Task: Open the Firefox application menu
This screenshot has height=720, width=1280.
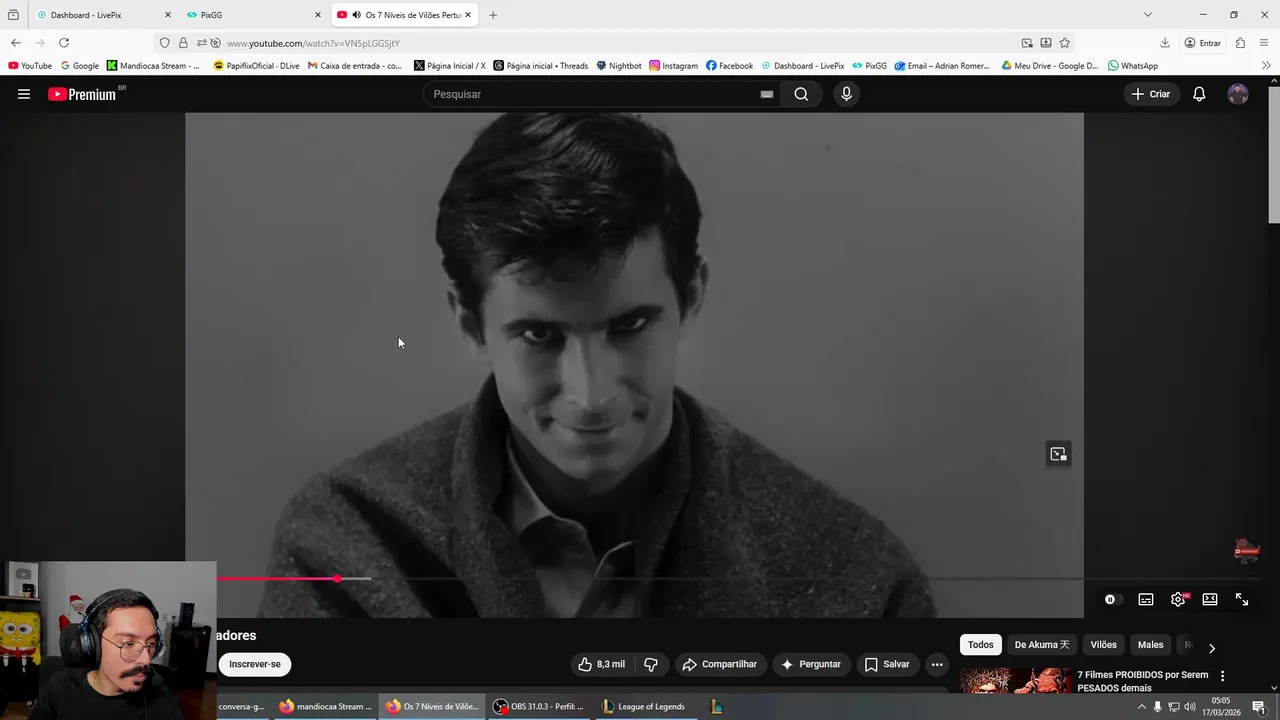Action: click(1265, 43)
